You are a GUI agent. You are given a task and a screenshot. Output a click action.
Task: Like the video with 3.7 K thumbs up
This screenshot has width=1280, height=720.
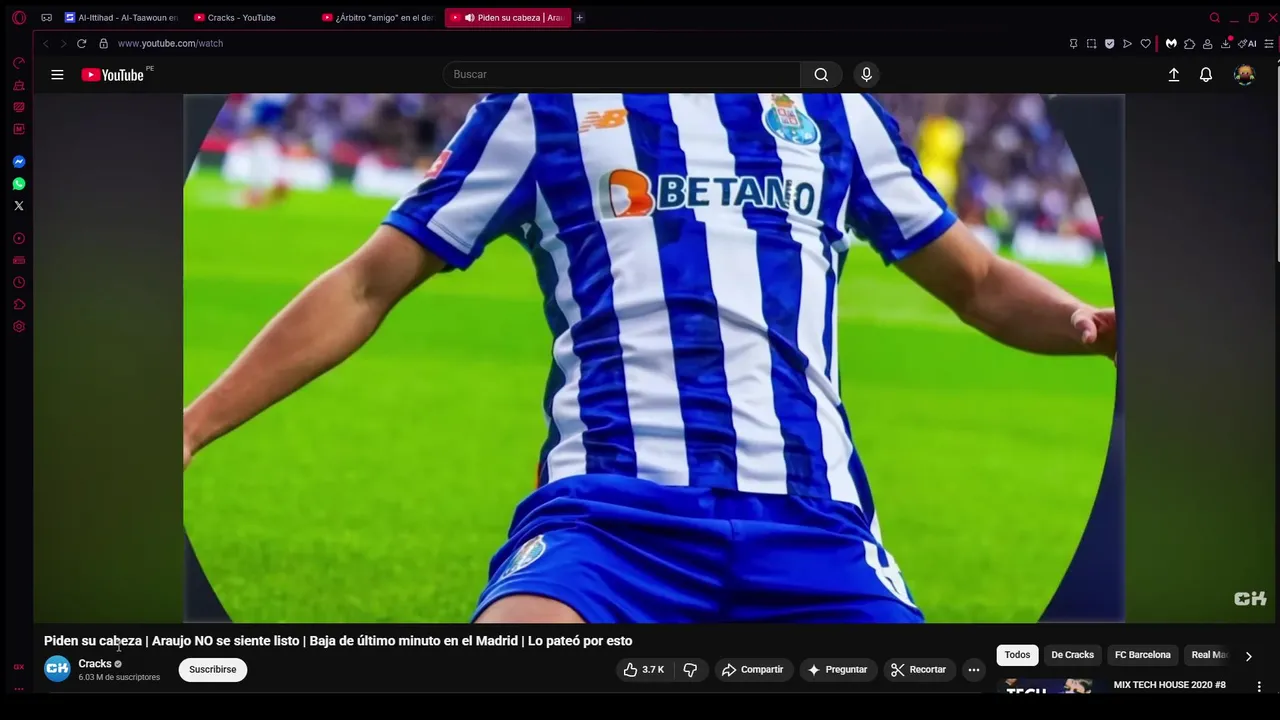643,670
